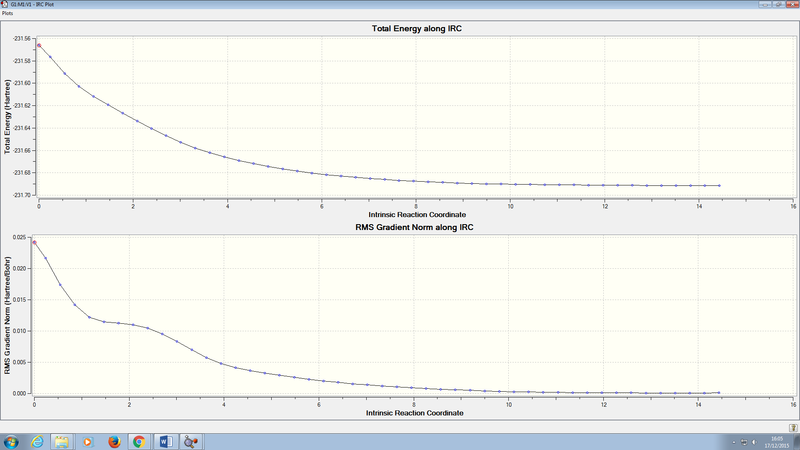Show hidden system tray icons

pyautogui.click(x=734, y=442)
